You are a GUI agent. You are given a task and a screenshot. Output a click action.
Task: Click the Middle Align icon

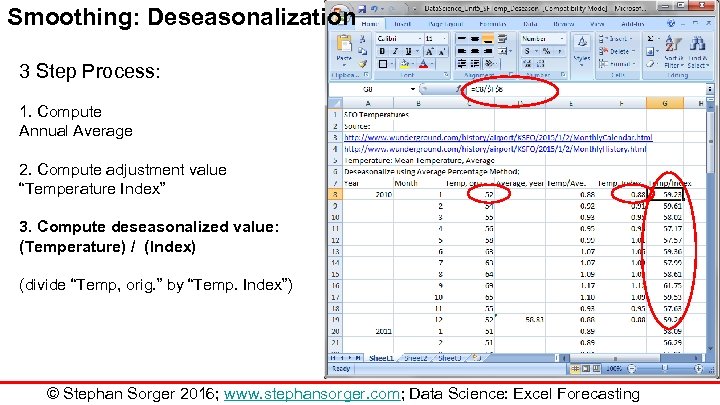475,39
